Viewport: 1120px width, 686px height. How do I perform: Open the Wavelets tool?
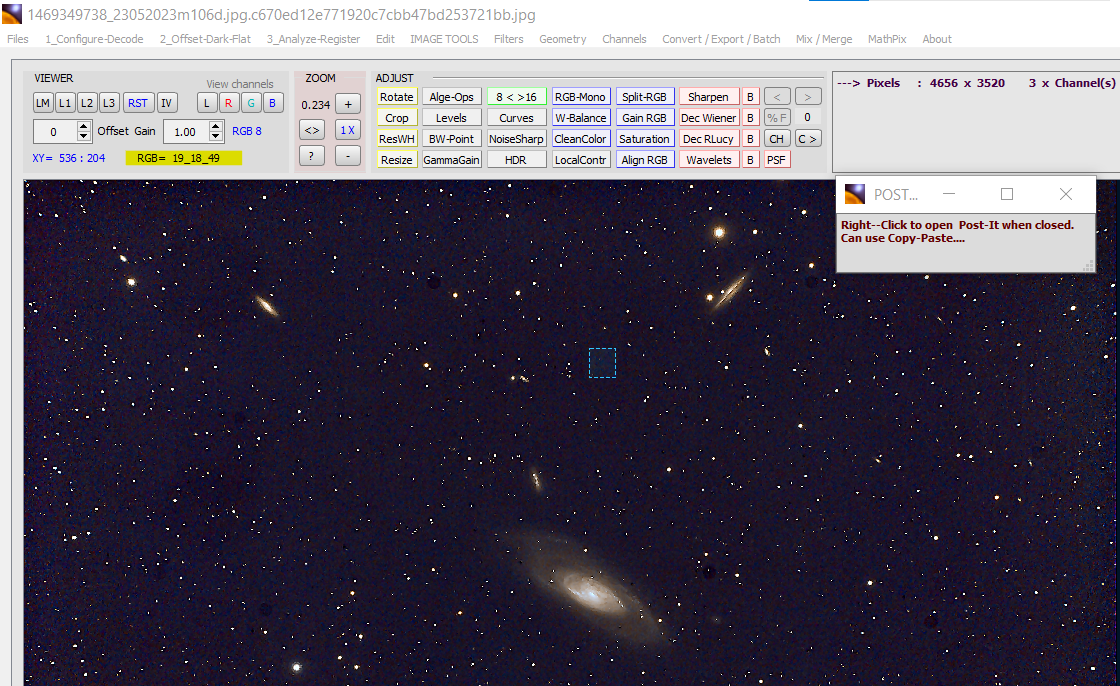(709, 160)
